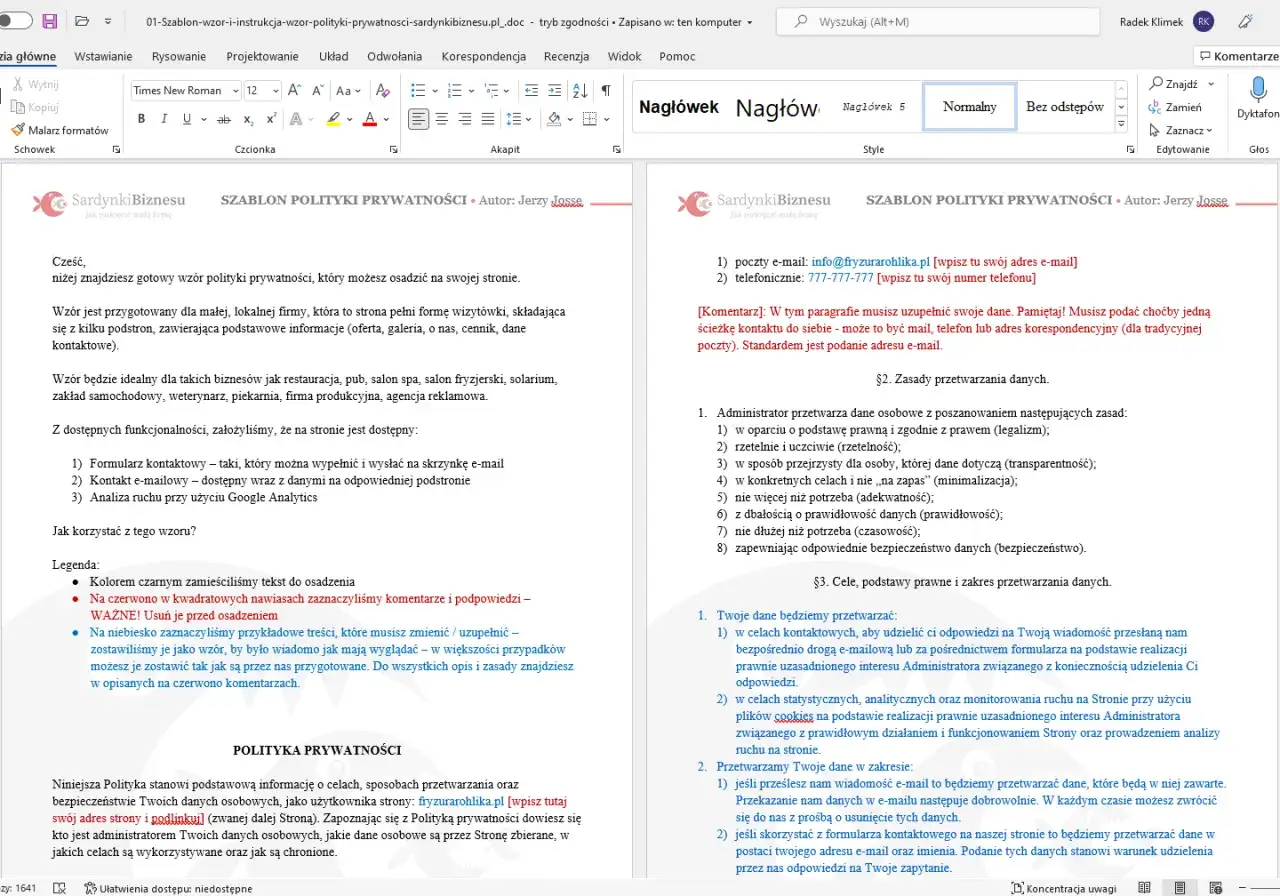Click the increase indent icon
This screenshot has width=1280, height=896.
click(x=554, y=90)
